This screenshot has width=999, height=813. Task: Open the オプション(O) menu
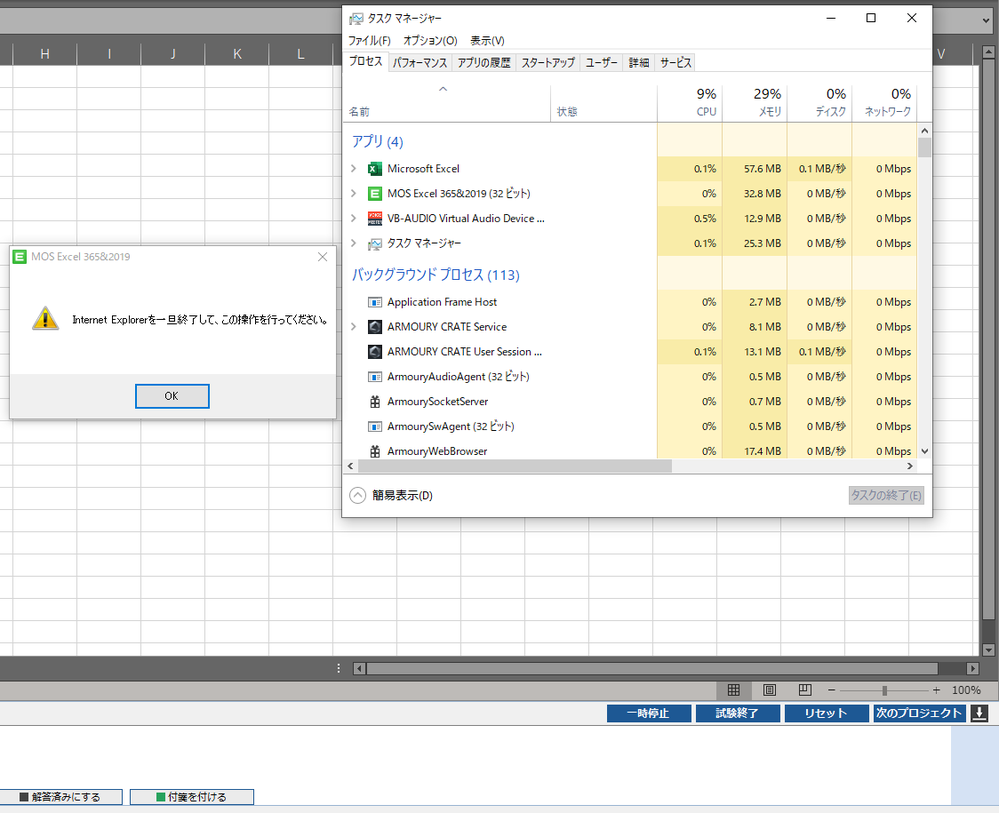(x=430, y=41)
